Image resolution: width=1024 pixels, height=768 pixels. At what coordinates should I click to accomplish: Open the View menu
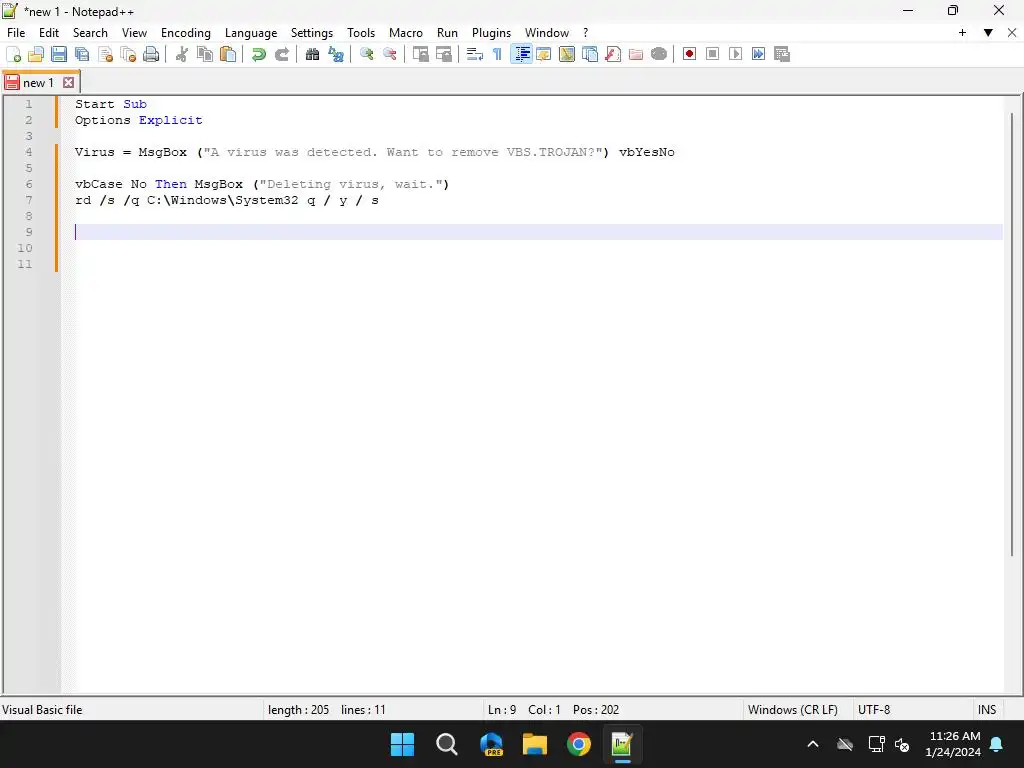(x=134, y=33)
